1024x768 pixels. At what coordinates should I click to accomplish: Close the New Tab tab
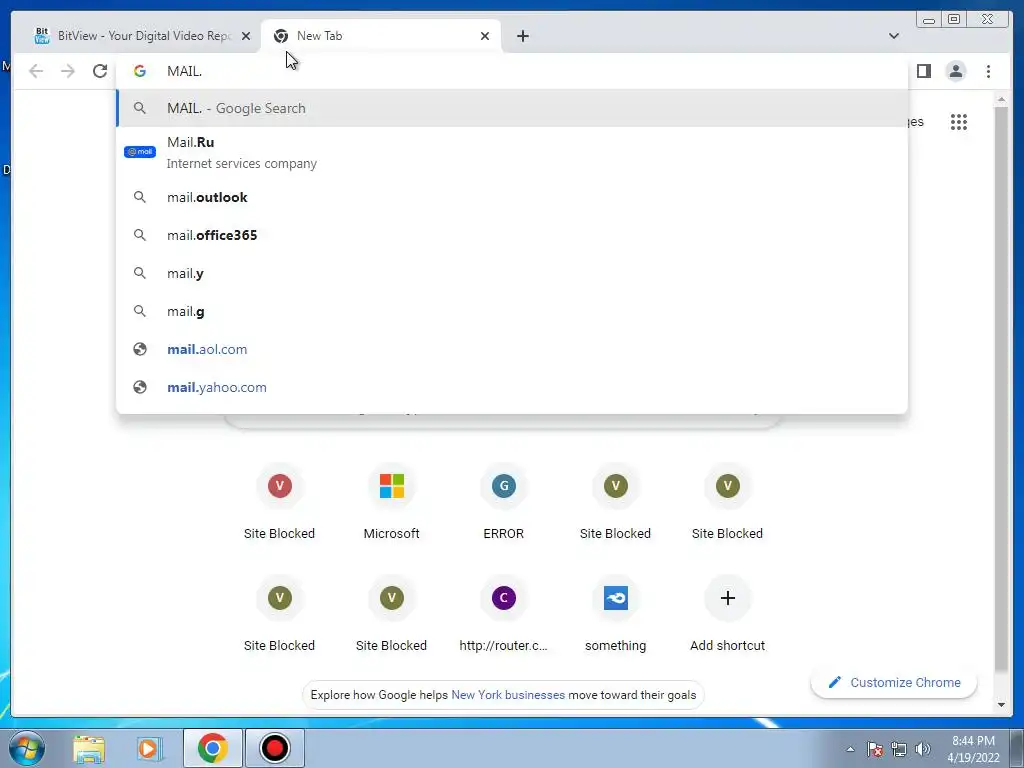[x=485, y=36]
